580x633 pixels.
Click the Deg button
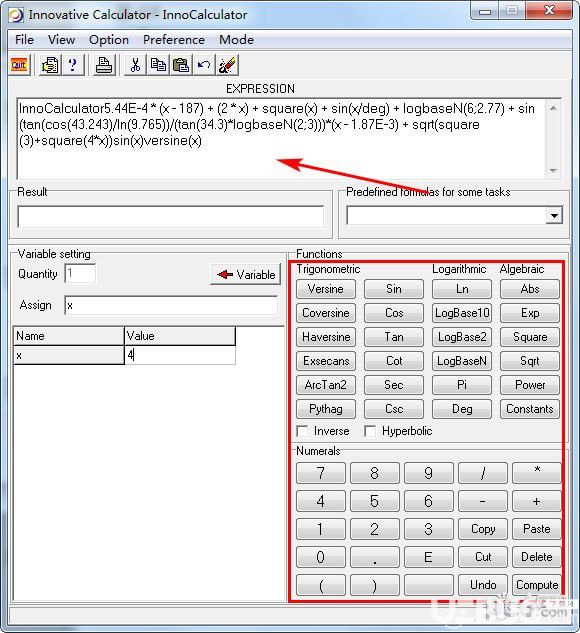(462, 409)
